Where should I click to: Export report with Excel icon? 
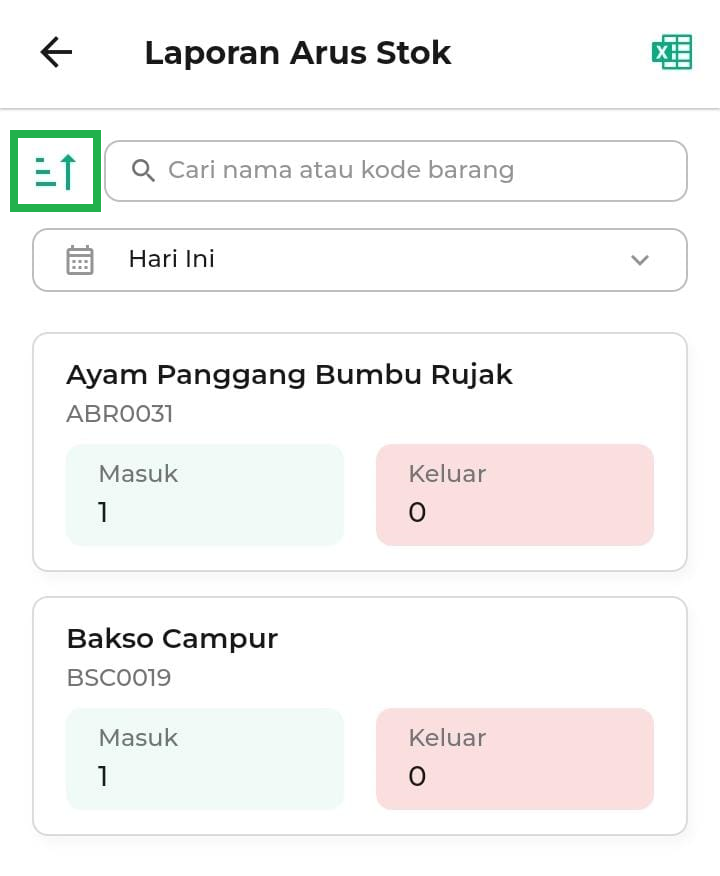672,52
